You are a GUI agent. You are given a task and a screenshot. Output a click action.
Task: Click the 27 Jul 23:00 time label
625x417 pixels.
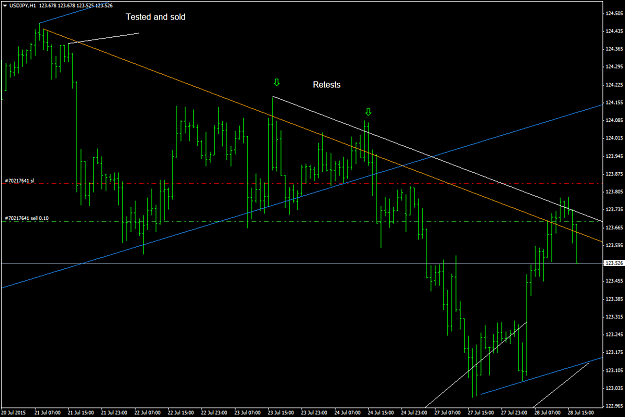tap(514, 413)
